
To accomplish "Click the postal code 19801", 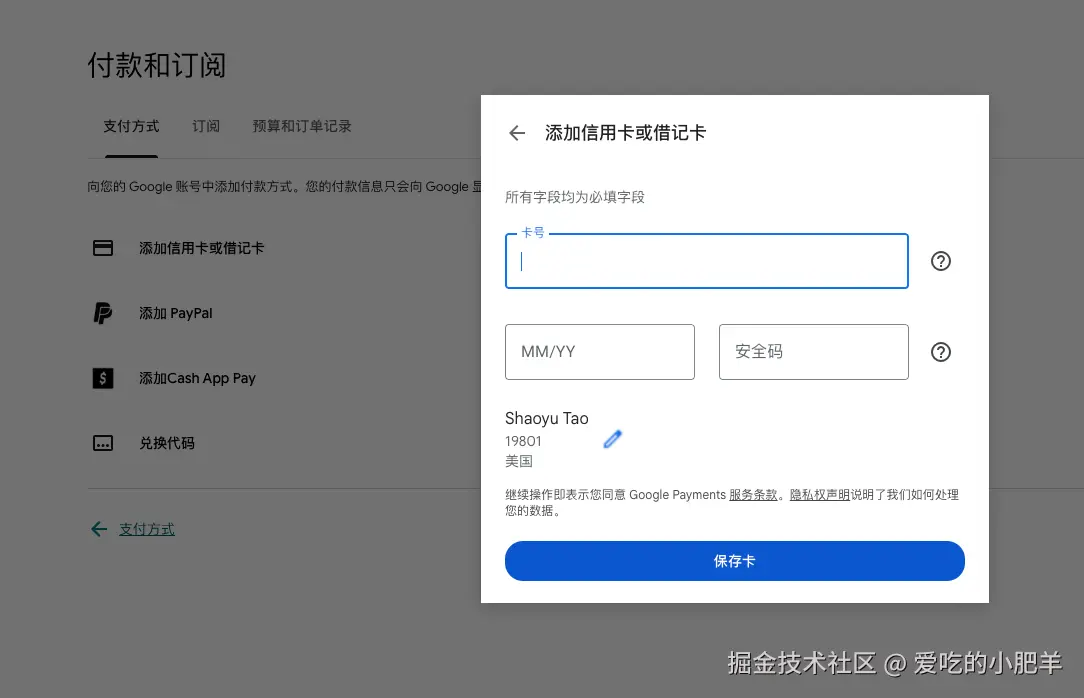I will [523, 441].
